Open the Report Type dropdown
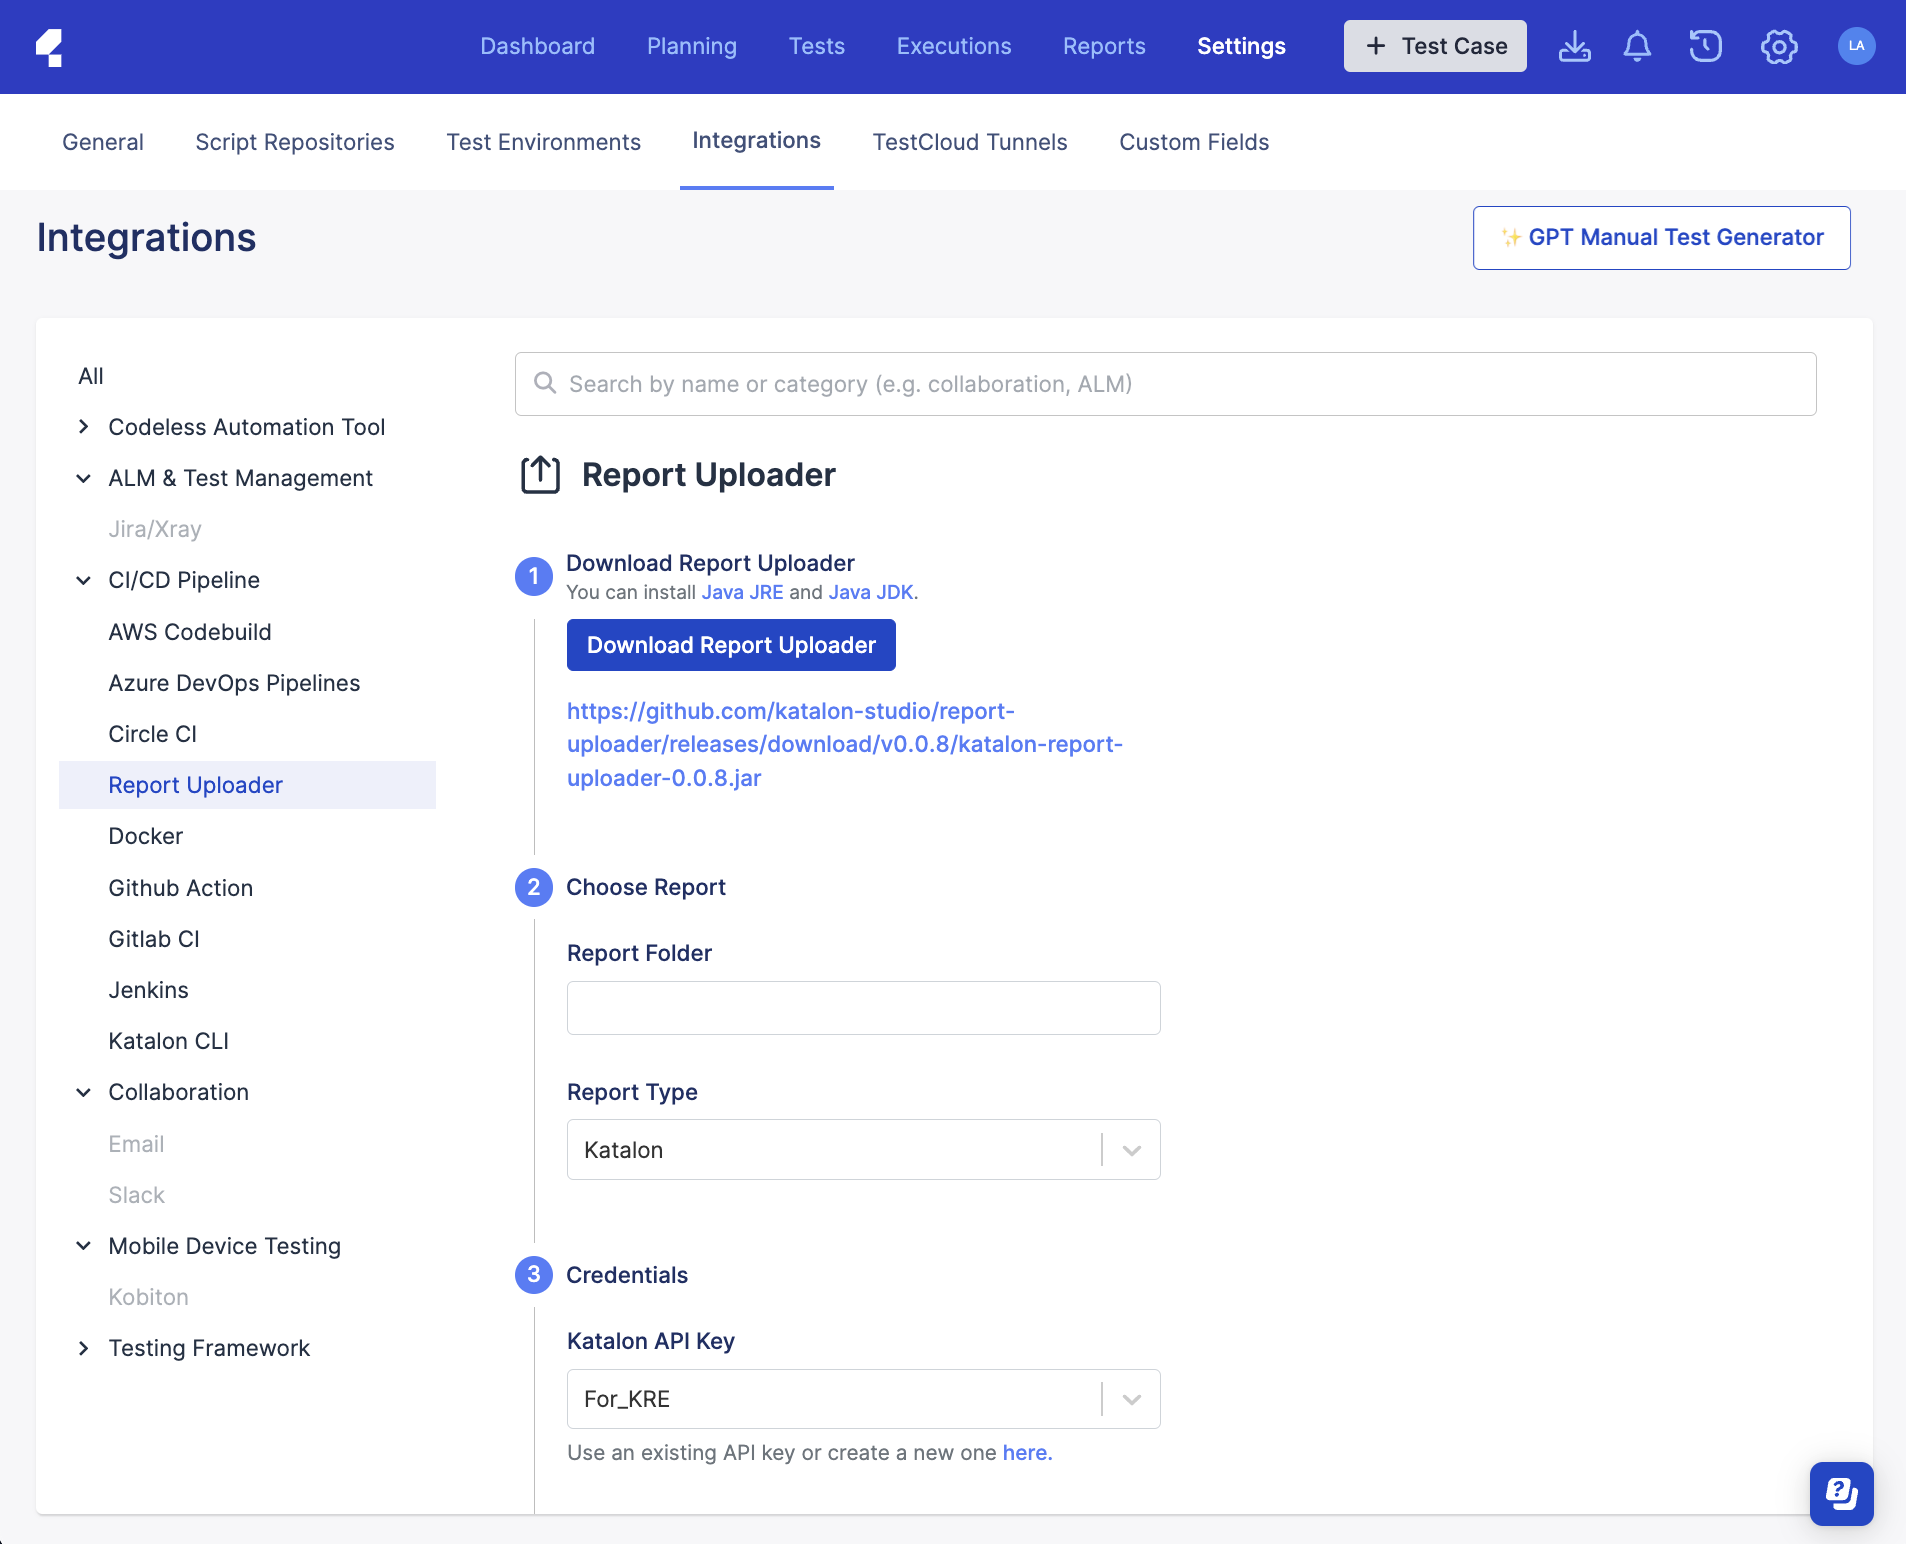 (x=1130, y=1149)
